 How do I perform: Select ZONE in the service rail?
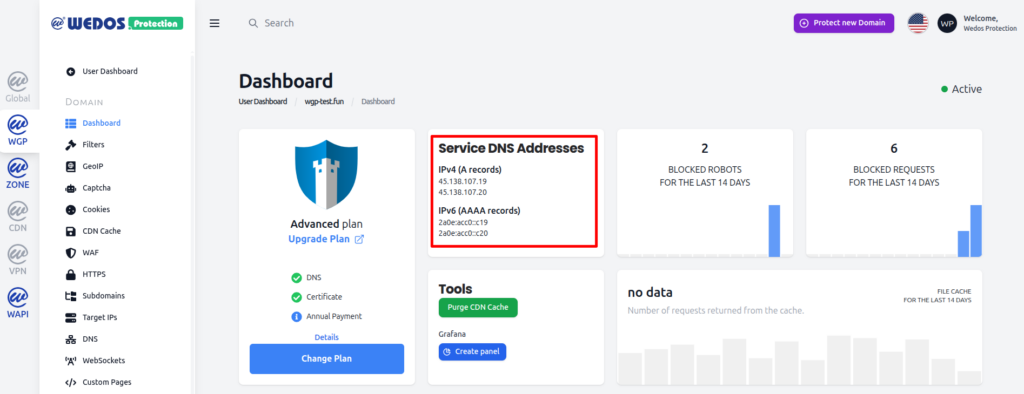click(x=18, y=173)
